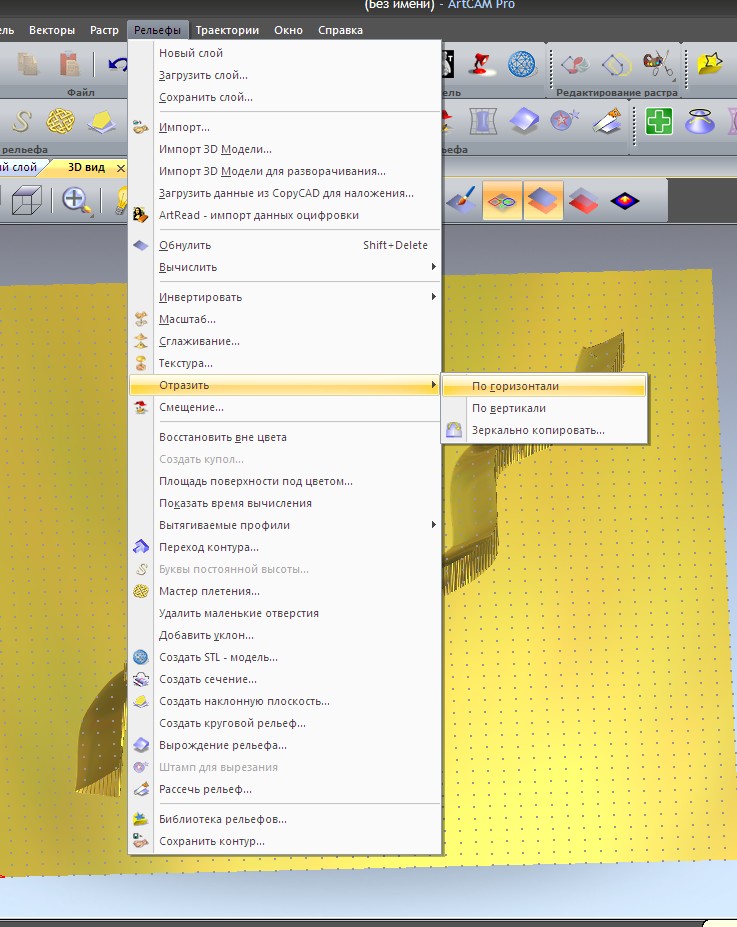This screenshot has width=737, height=927.
Task: Click the Paste clipboard icon in File toolbar
Action: click(69, 64)
